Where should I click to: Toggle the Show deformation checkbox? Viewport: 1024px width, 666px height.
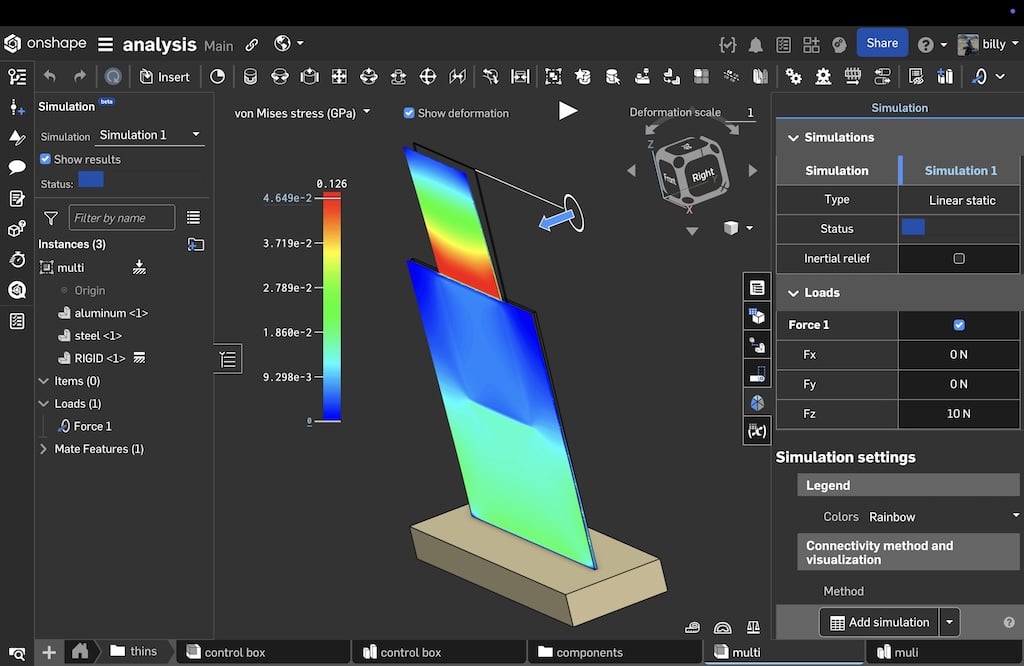(409, 113)
